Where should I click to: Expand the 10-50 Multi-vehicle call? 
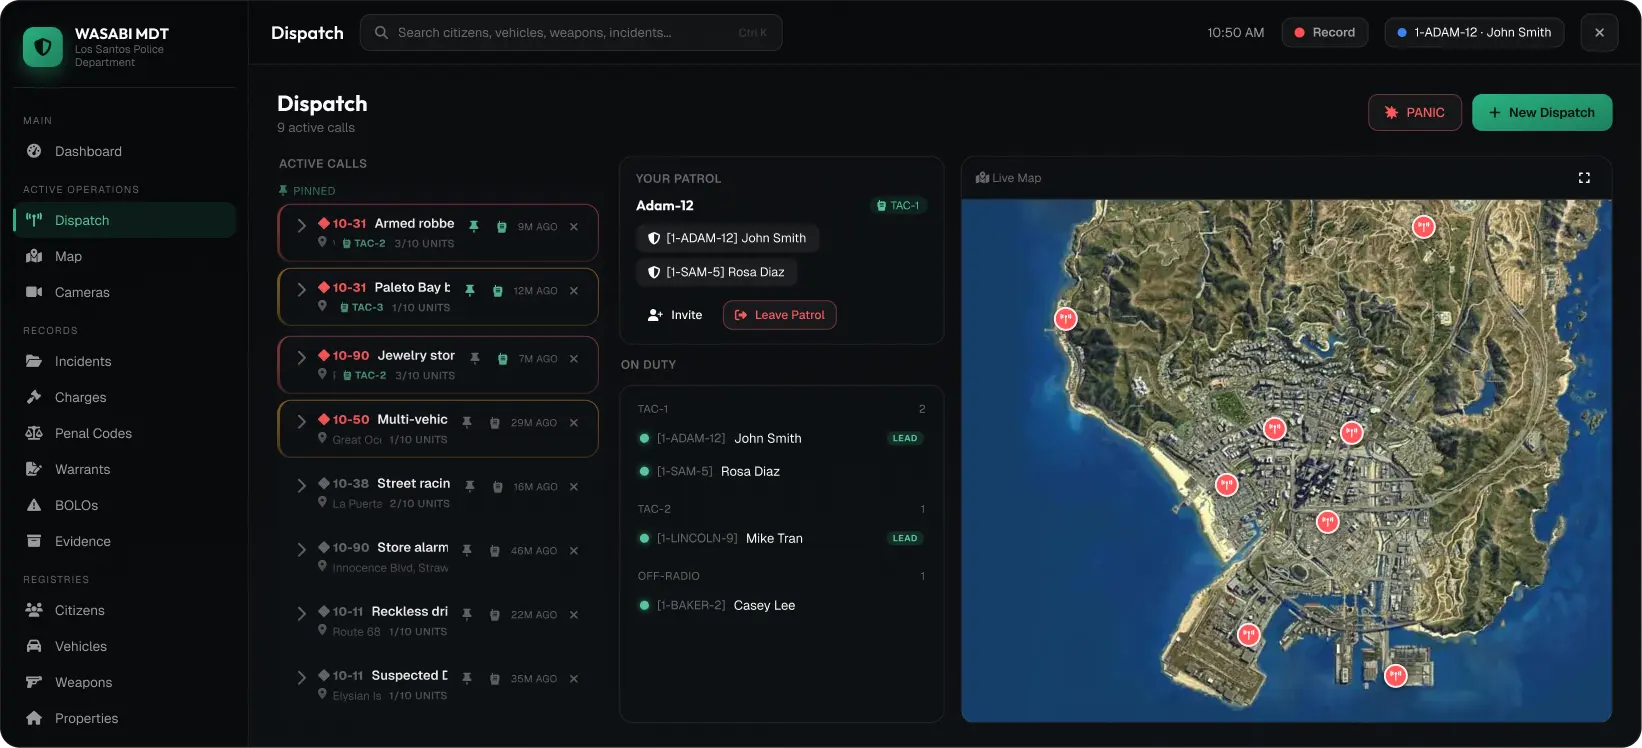[x=301, y=422]
